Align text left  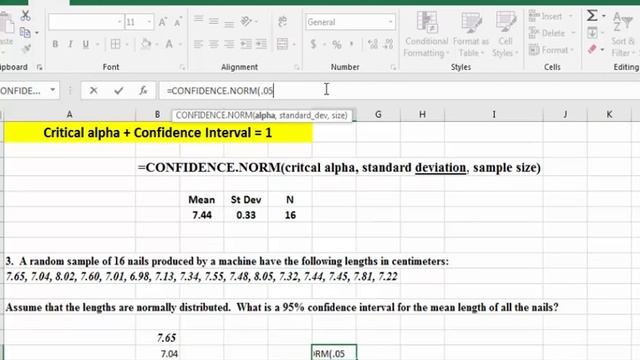click(x=198, y=44)
